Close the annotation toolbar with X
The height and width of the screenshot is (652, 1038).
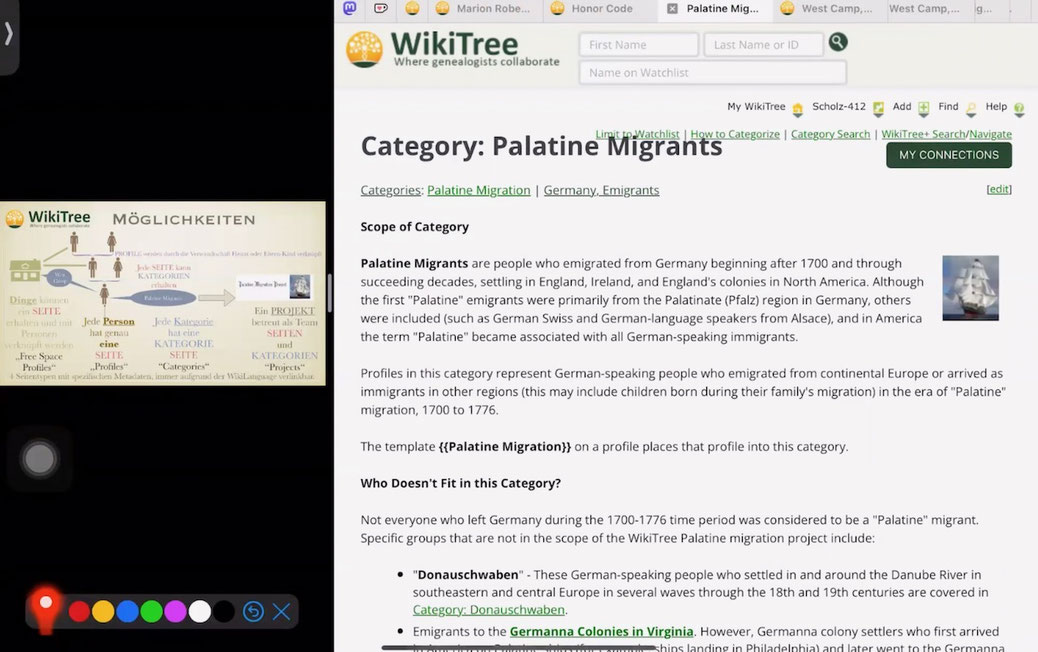(x=282, y=611)
